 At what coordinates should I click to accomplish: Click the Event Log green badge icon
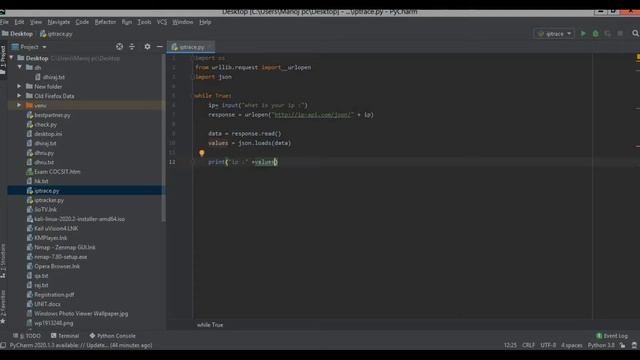[599, 336]
